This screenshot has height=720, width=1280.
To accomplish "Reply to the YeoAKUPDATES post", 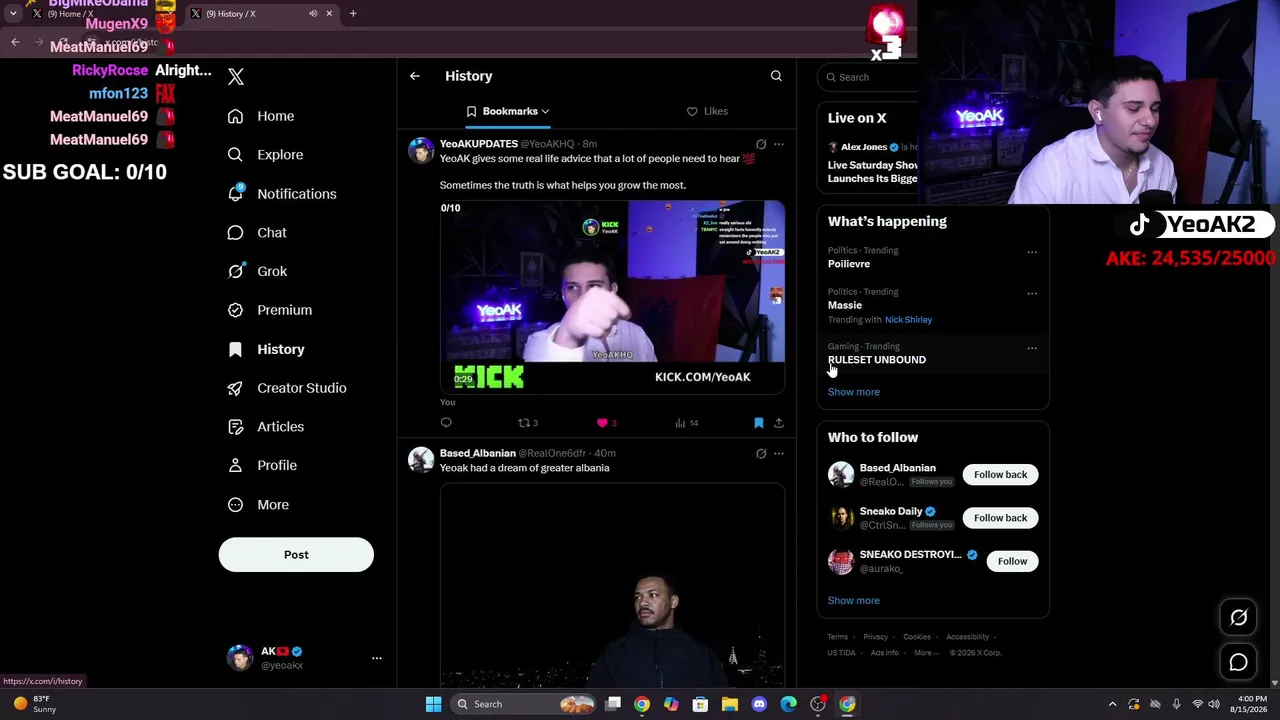I will [x=446, y=423].
